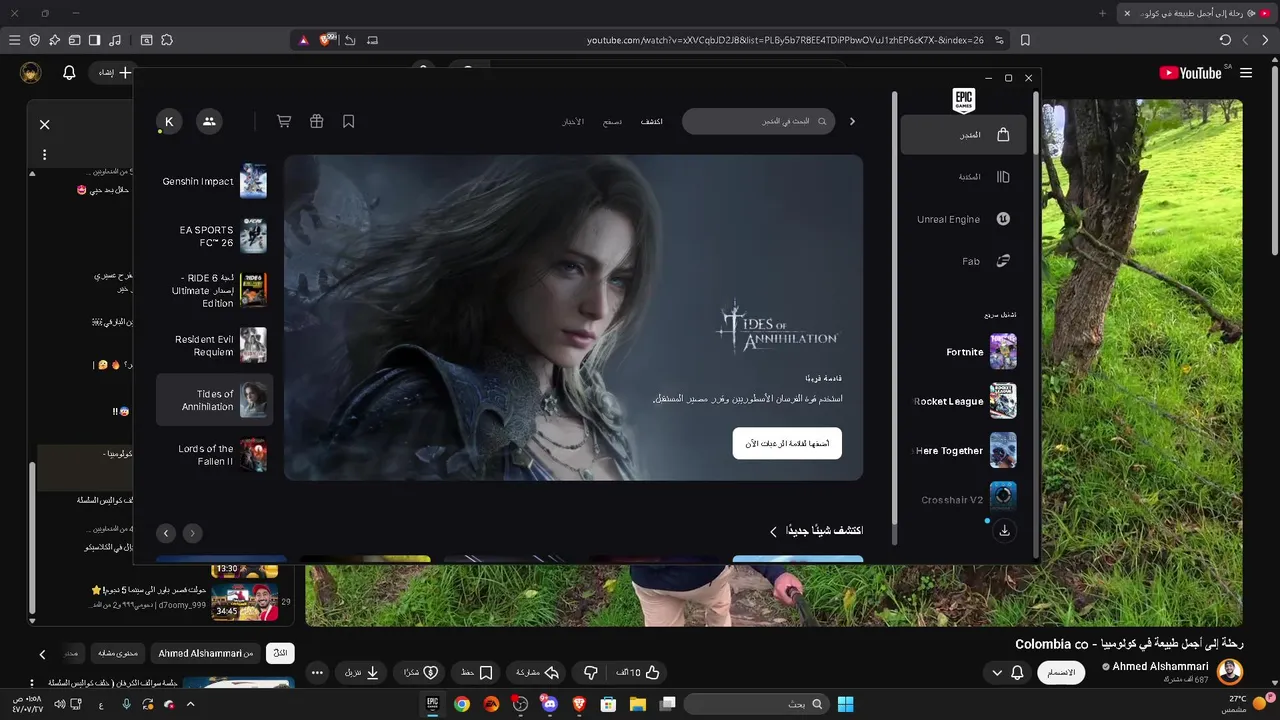Click the Tides of Annihilation hero banner

coord(573,317)
